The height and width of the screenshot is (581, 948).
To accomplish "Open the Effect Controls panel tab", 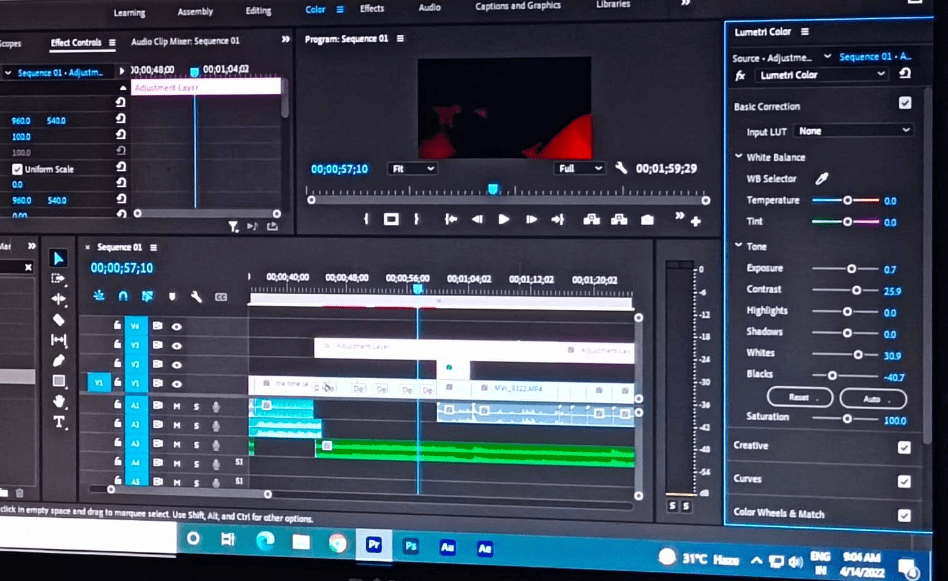I will (77, 43).
